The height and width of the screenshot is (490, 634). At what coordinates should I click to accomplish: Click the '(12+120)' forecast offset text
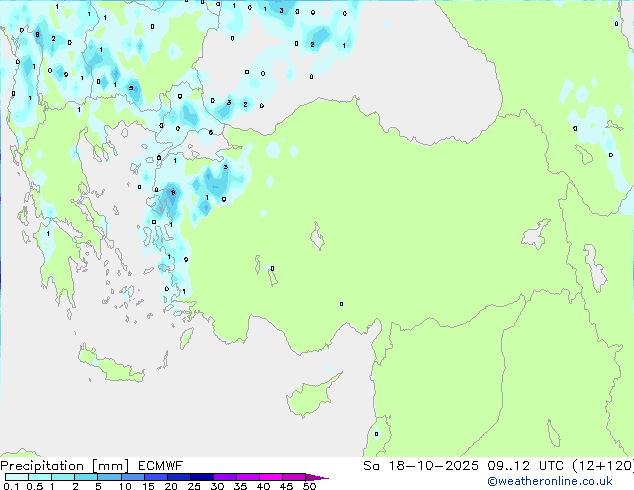pos(603,466)
